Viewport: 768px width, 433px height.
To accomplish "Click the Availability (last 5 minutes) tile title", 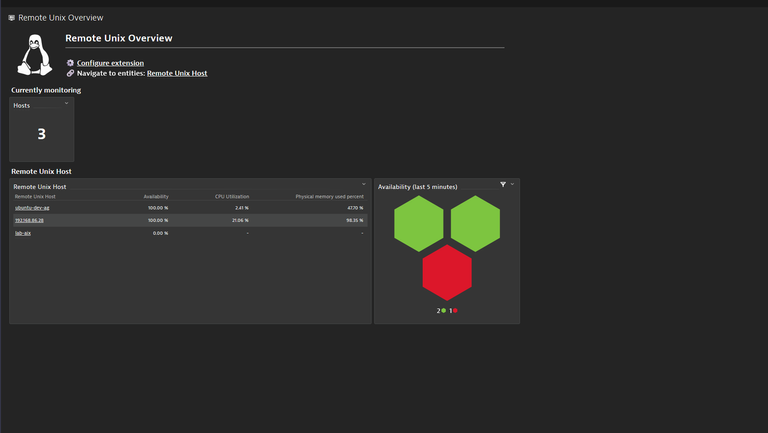I will [417, 187].
